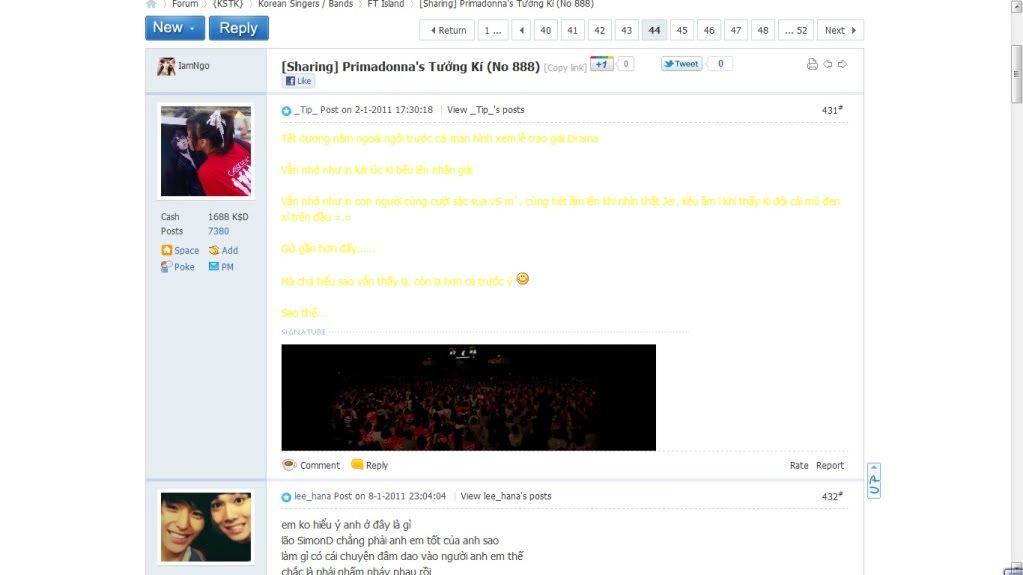This screenshot has width=1023, height=575.
Task: Click _Tip_'s large avatar image
Action: 206,151
